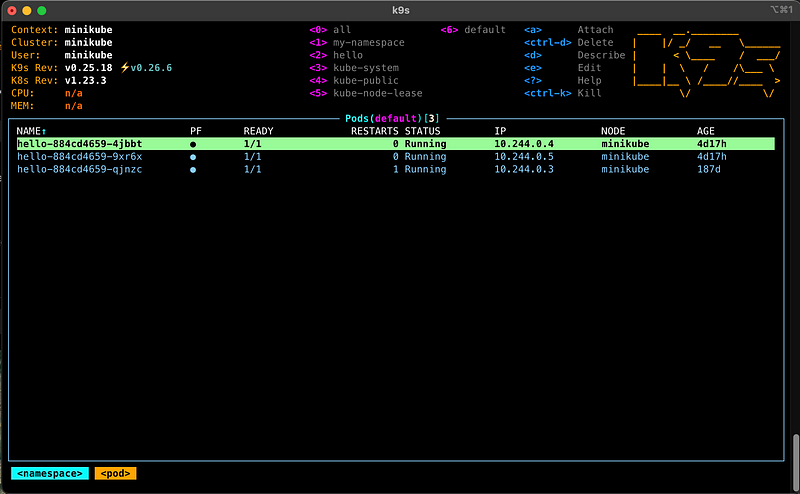Screen dimensions: 800x494
Task: Click the MEM n/a value
Action: (73, 106)
